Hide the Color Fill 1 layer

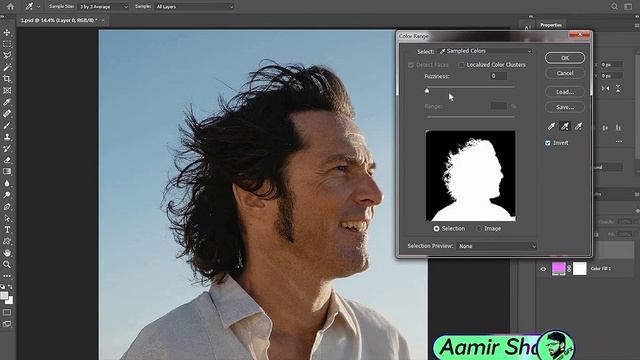(543, 269)
